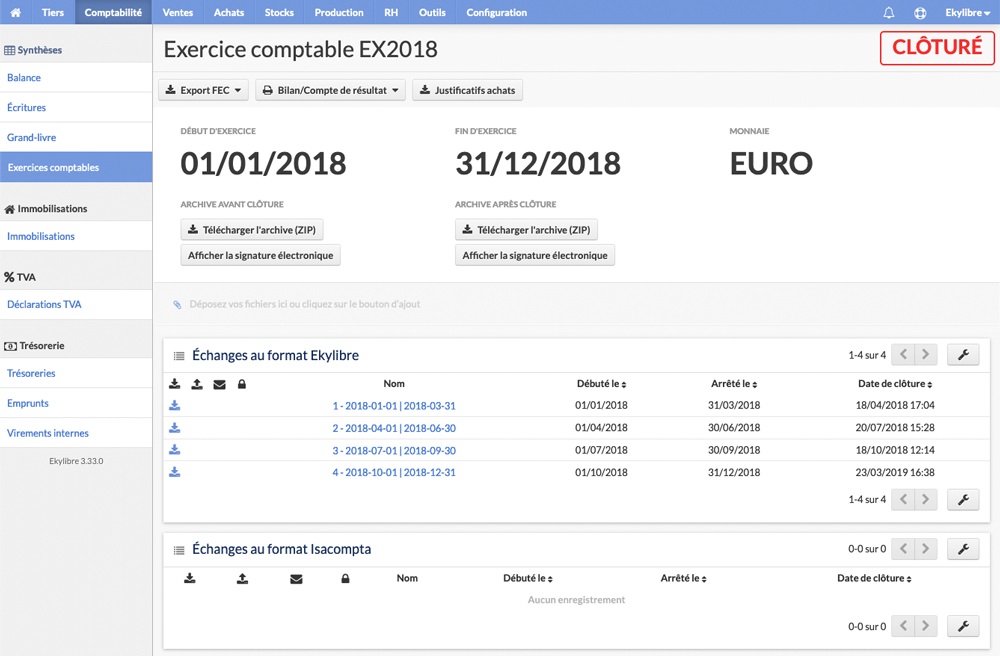Viewport: 1000px width, 656px height.
Task: Open wrench settings below Isacompta exchanges list
Action: pos(963,626)
